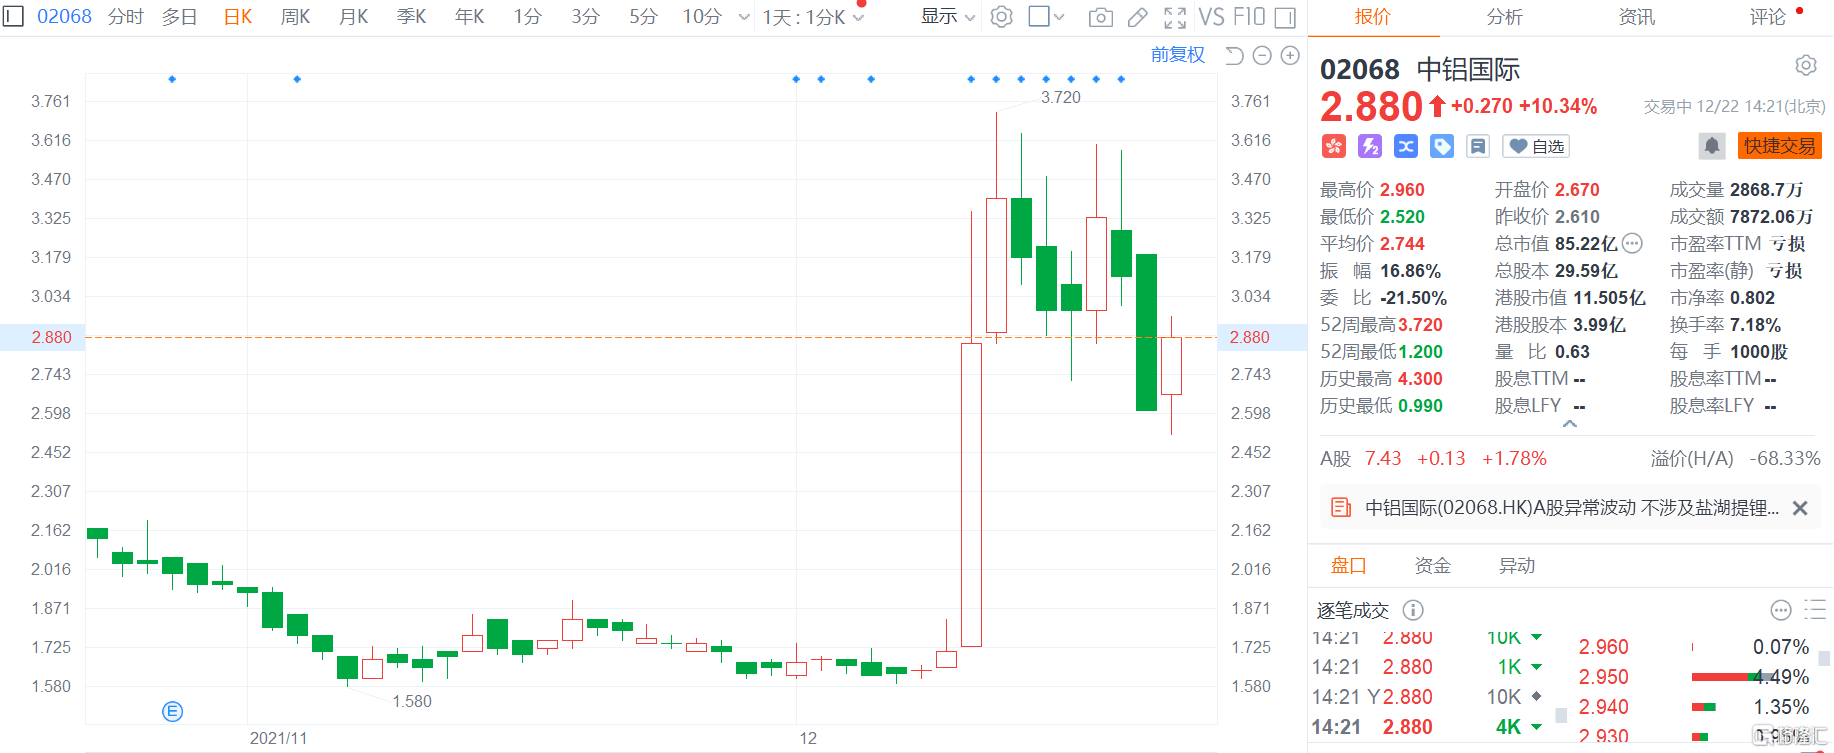Open the 显示 display dropdown
The width and height of the screenshot is (1834, 753).
point(948,17)
